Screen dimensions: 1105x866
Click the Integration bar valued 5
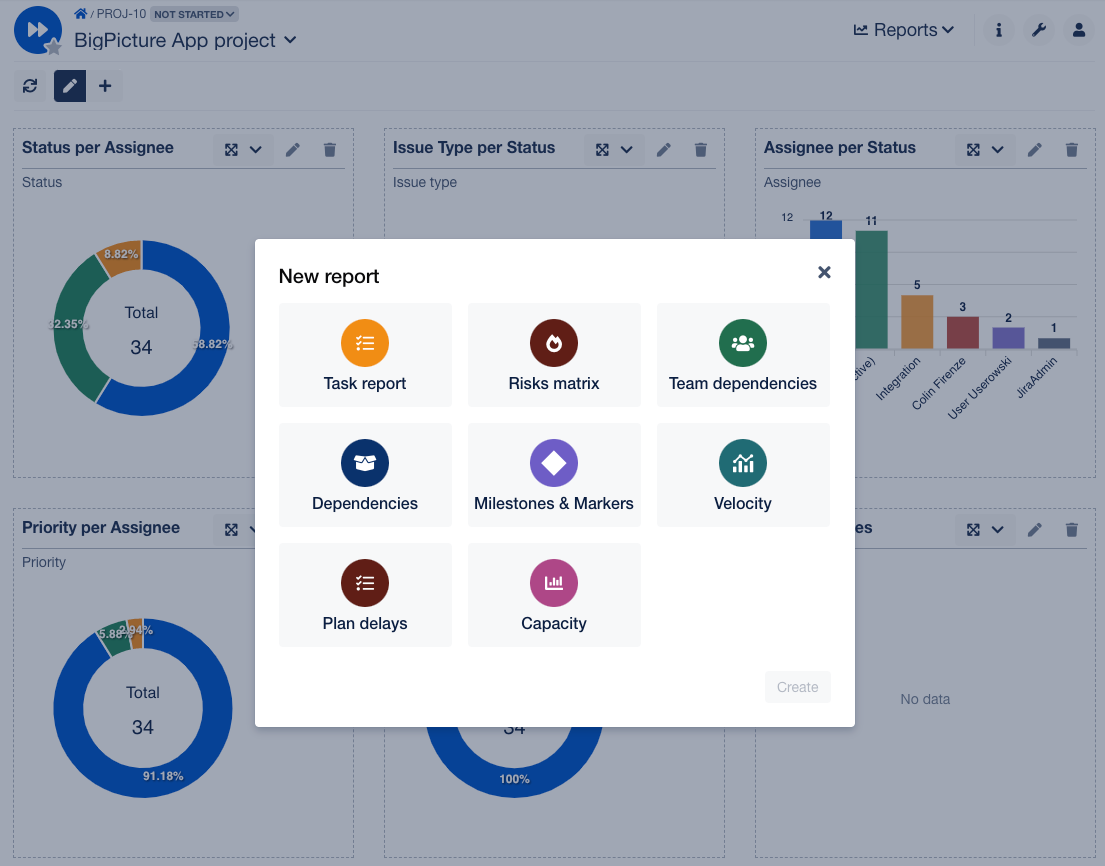917,322
